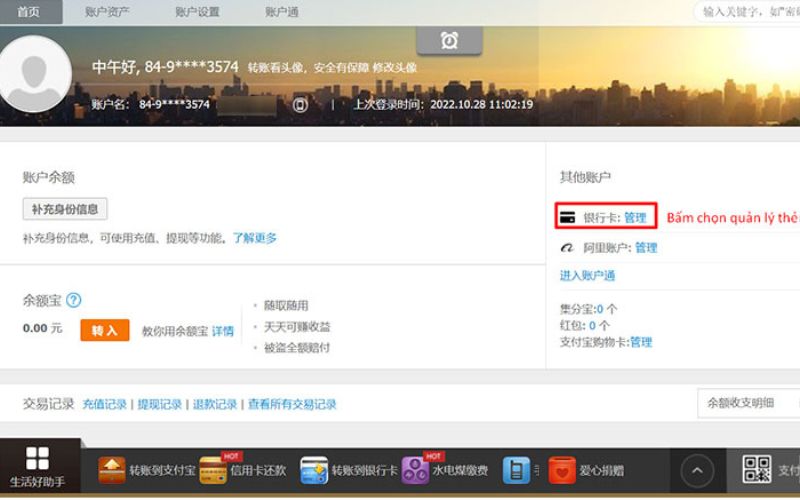800x500 pixels.
Task: Click the 补充身份信息 button
Action: (x=65, y=209)
